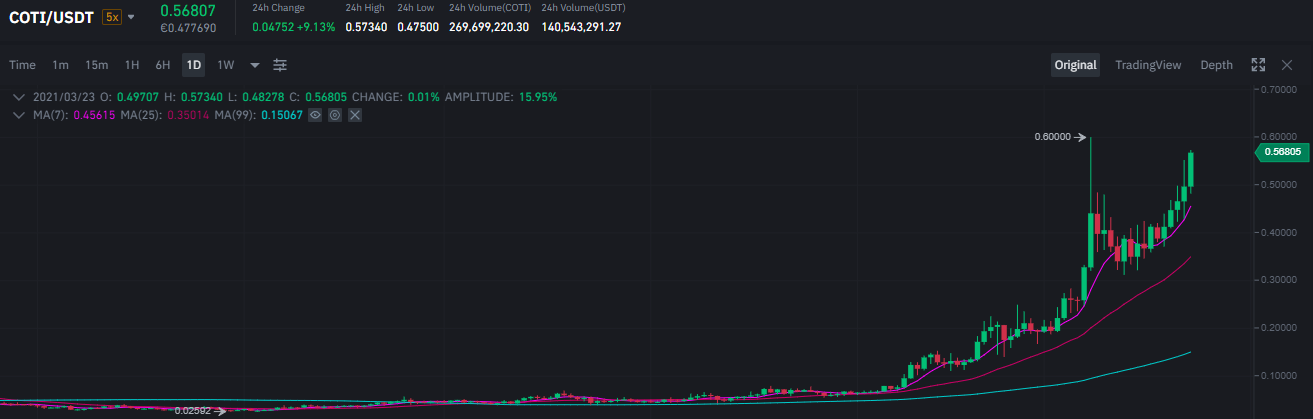The image size is (1313, 419).
Task: Click the 5x leverage badge
Action: 111,17
